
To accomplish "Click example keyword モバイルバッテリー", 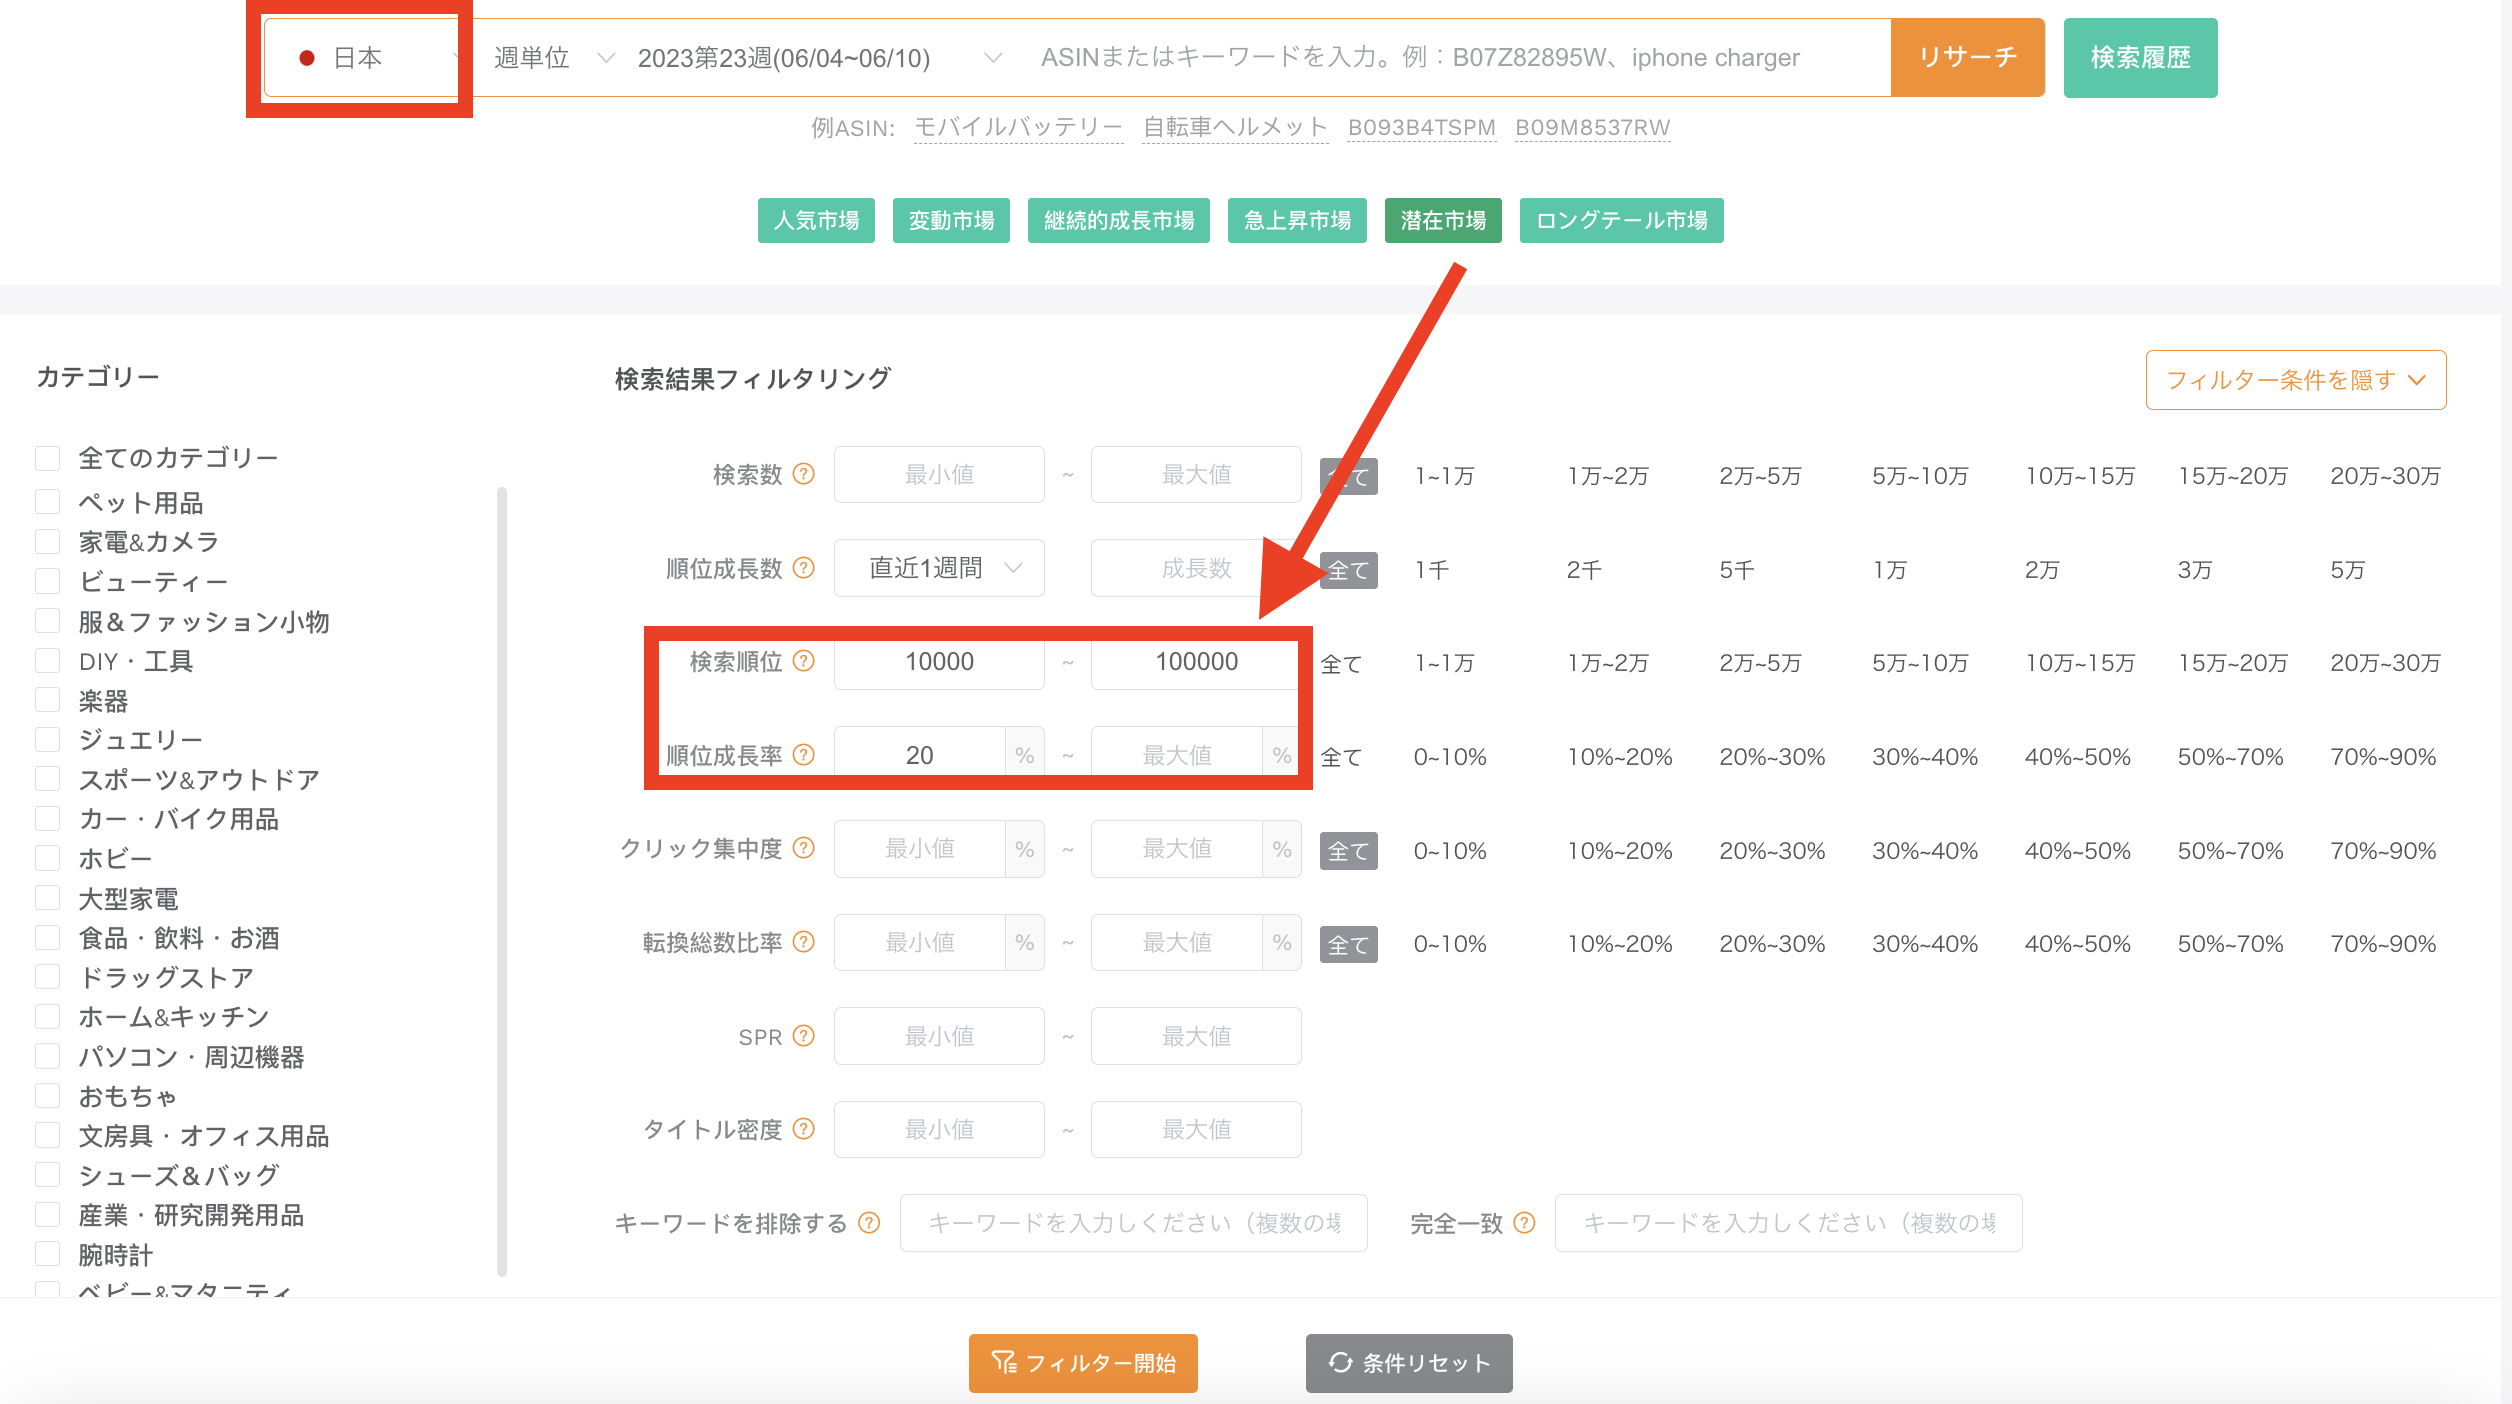I will pos(1018,128).
